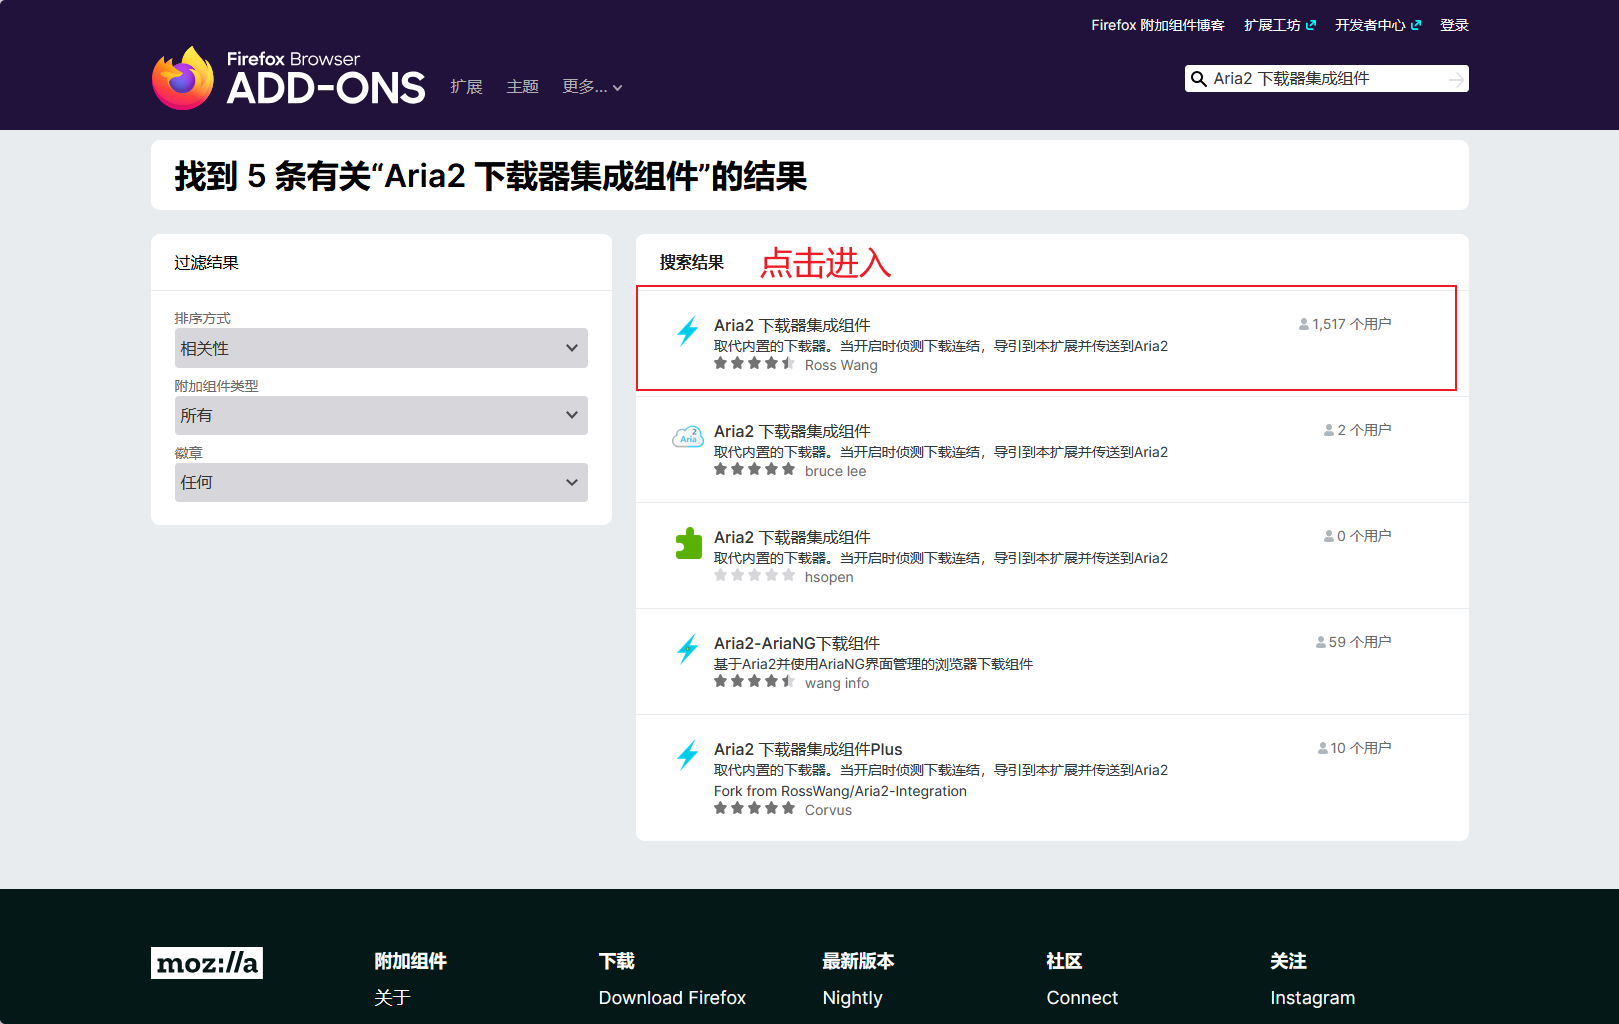Open the 徽章 dropdown showing 任何
1619x1024 pixels.
pyautogui.click(x=381, y=482)
